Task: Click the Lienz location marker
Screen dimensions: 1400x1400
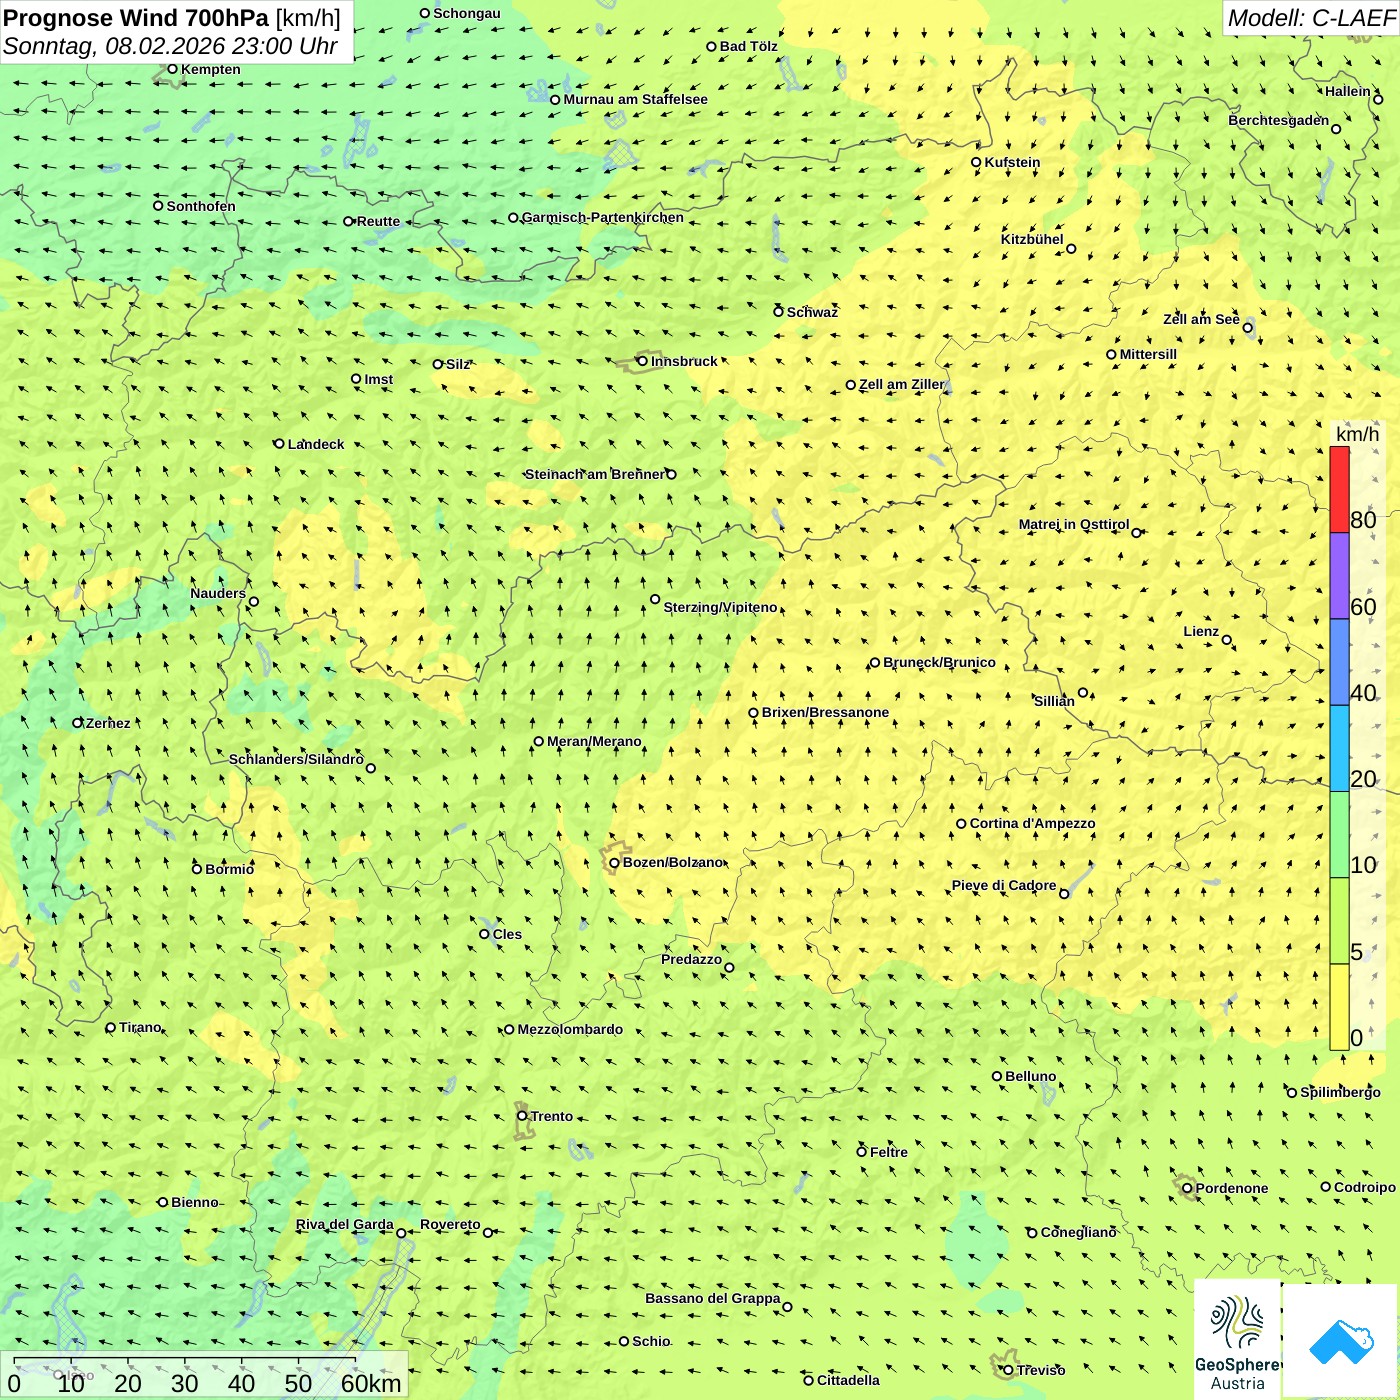Action: pyautogui.click(x=1227, y=640)
